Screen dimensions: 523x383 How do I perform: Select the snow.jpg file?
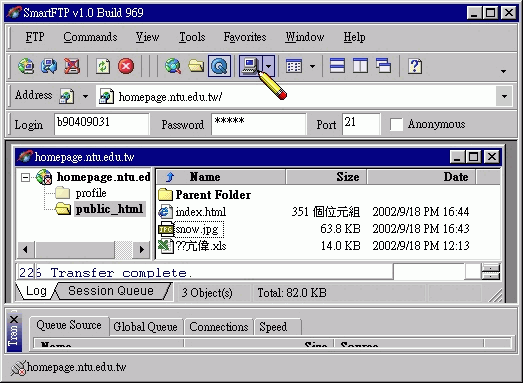click(197, 229)
